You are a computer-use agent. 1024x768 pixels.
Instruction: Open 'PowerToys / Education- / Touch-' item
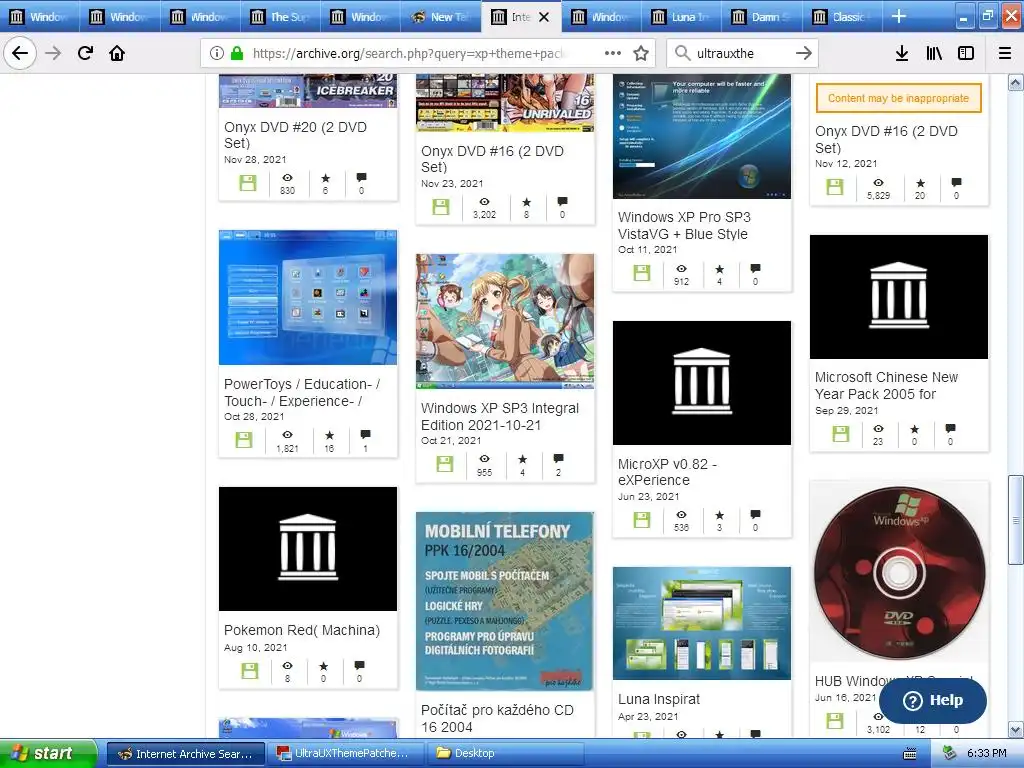302,392
